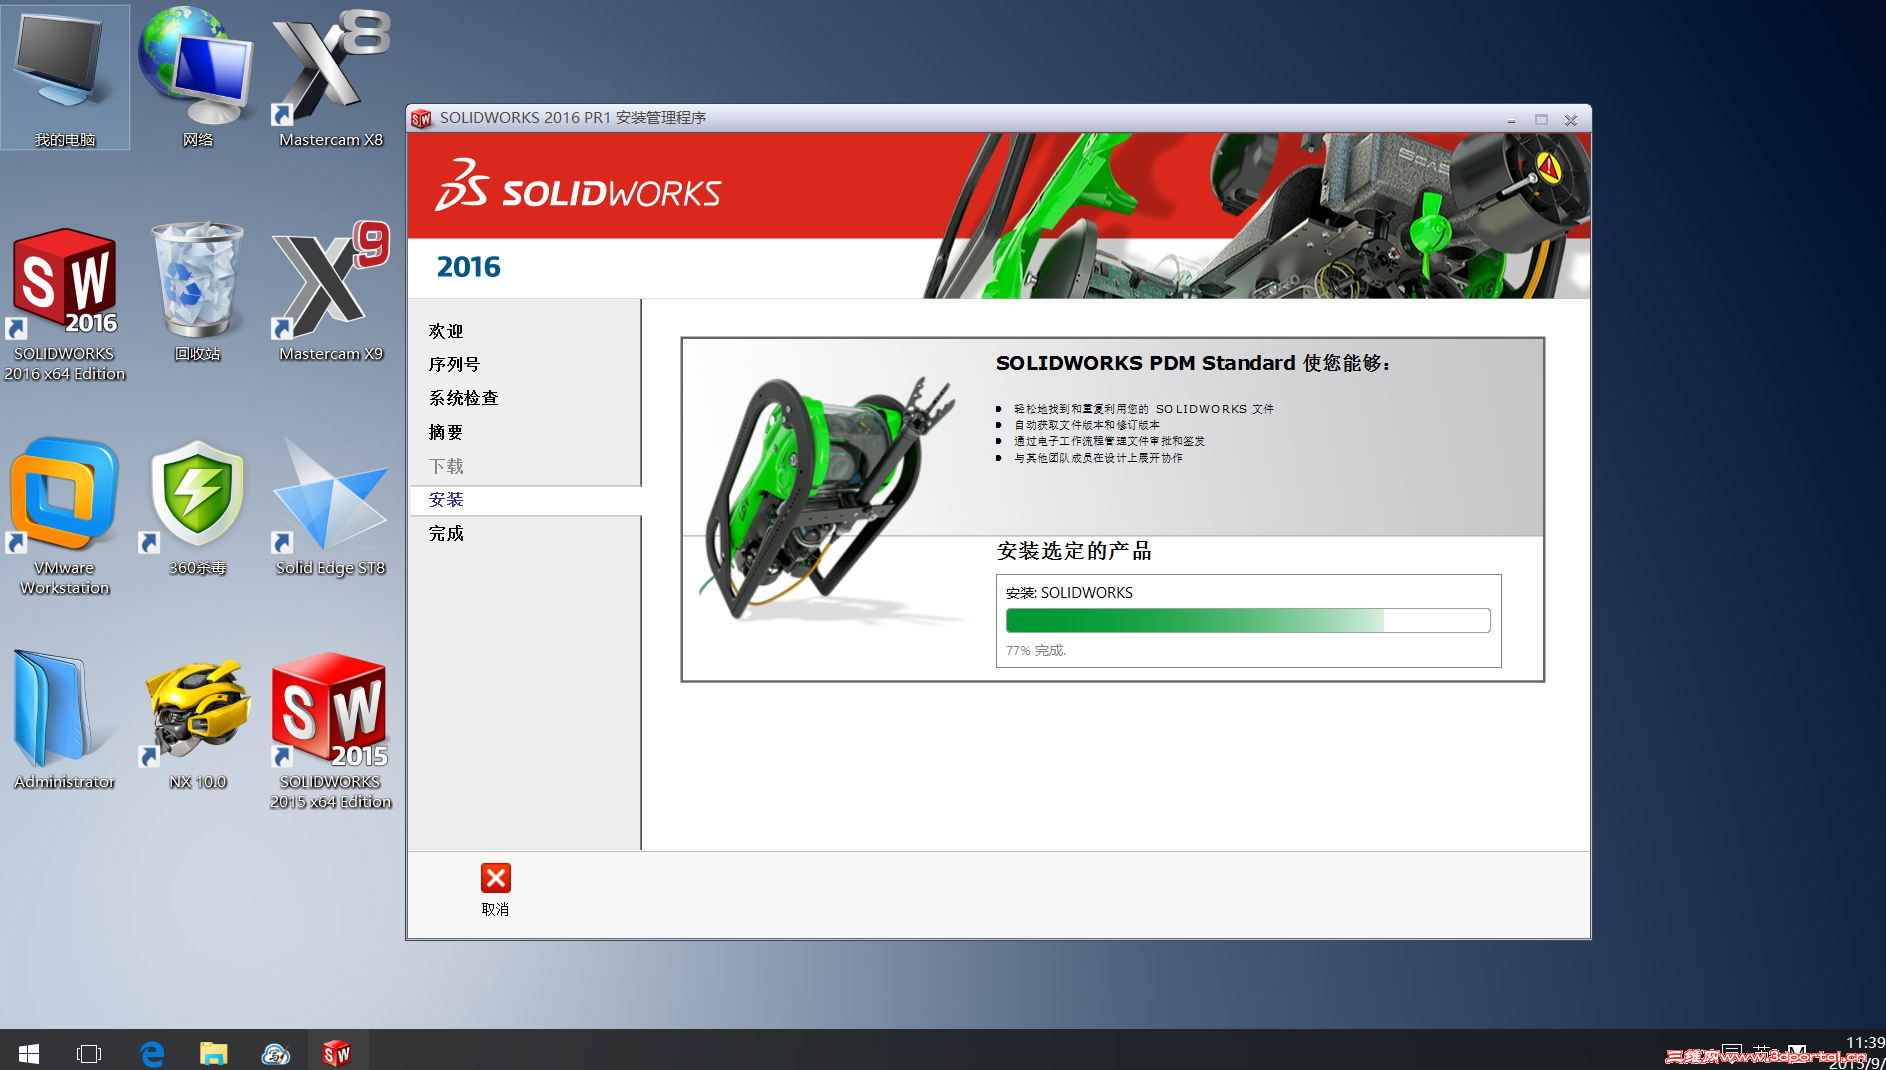Click the SOLIDWORKS logo in the banner
Viewport: 1886px width, 1070px height.
pyautogui.click(x=578, y=187)
